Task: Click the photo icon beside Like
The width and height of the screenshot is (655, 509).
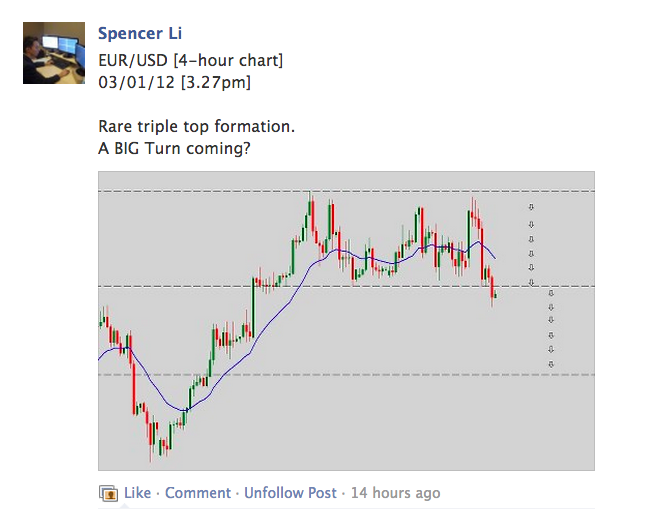Action: tap(109, 493)
